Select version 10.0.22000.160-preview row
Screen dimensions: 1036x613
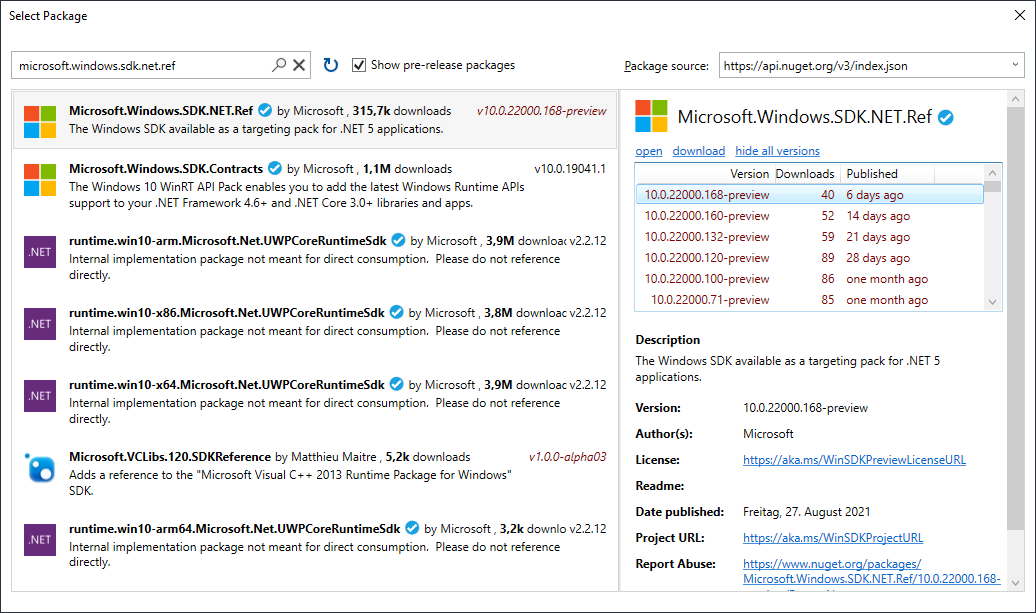pos(809,216)
